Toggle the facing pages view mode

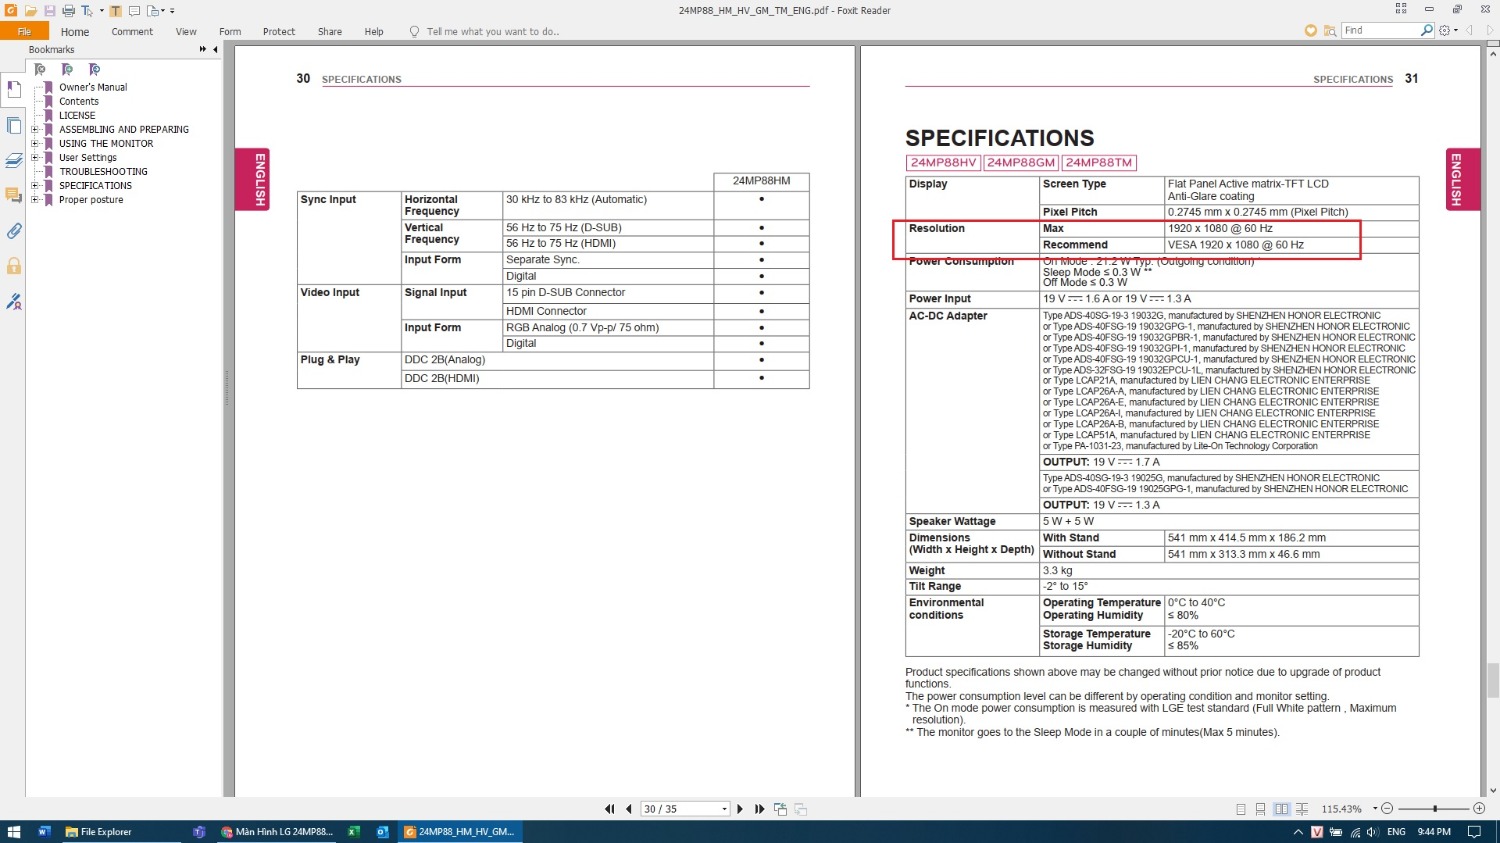point(1282,809)
